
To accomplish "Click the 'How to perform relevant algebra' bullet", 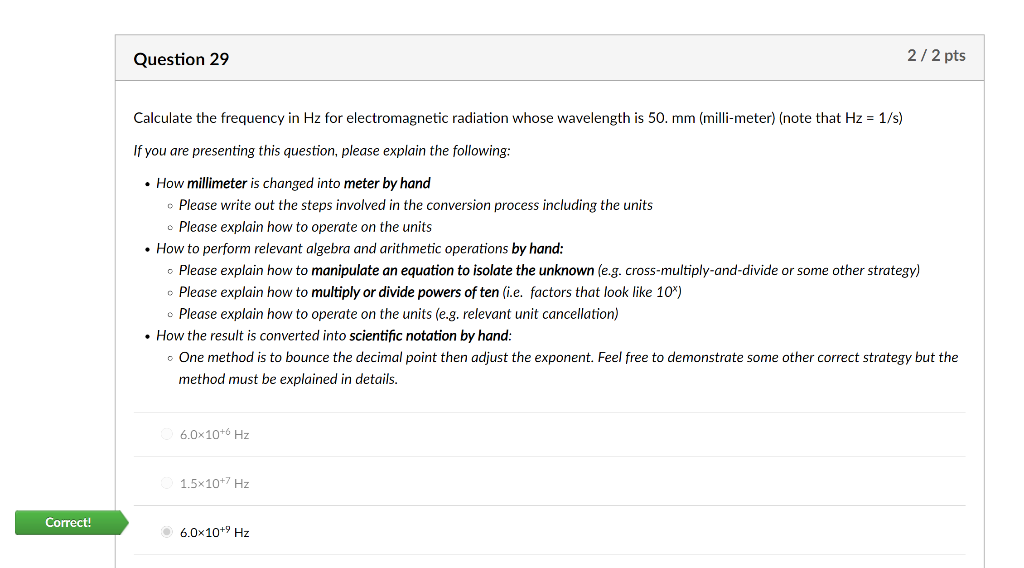I will 360,249.
